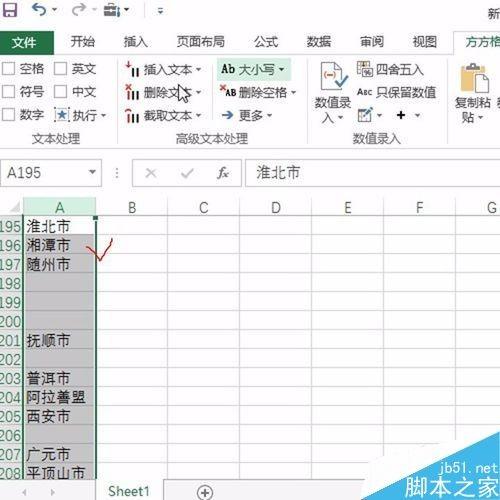
Task: Click the 只保留数值 tool
Action: [x=396, y=92]
